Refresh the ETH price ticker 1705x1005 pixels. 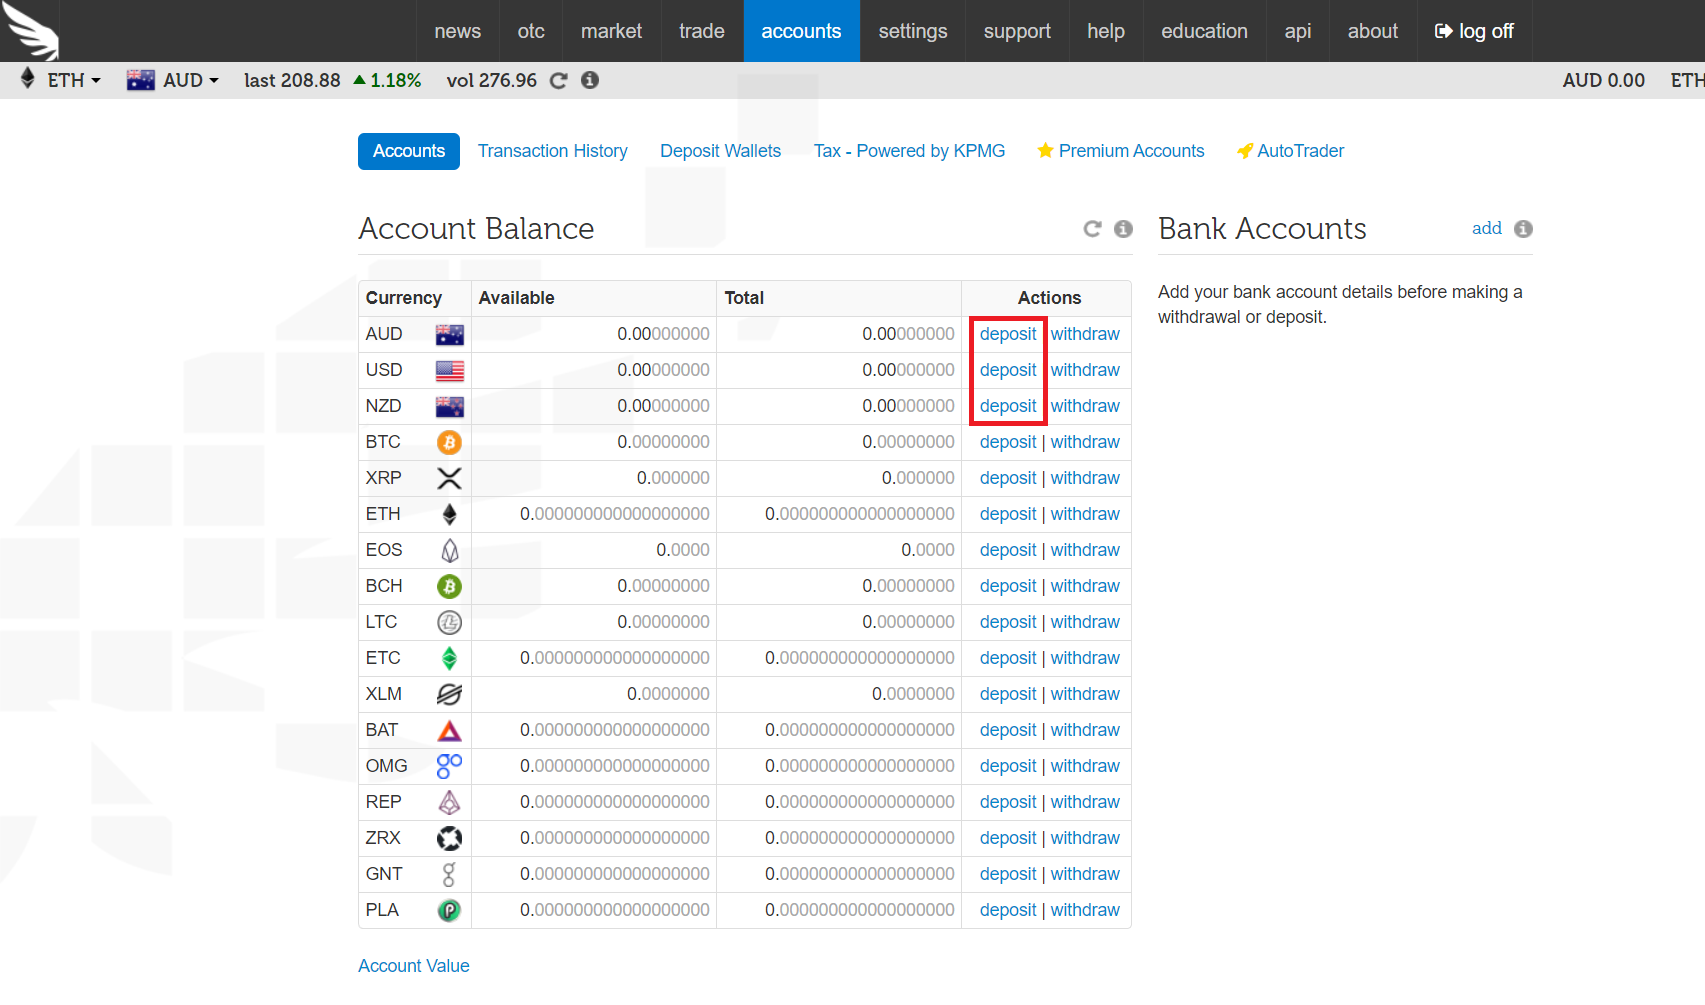point(558,80)
